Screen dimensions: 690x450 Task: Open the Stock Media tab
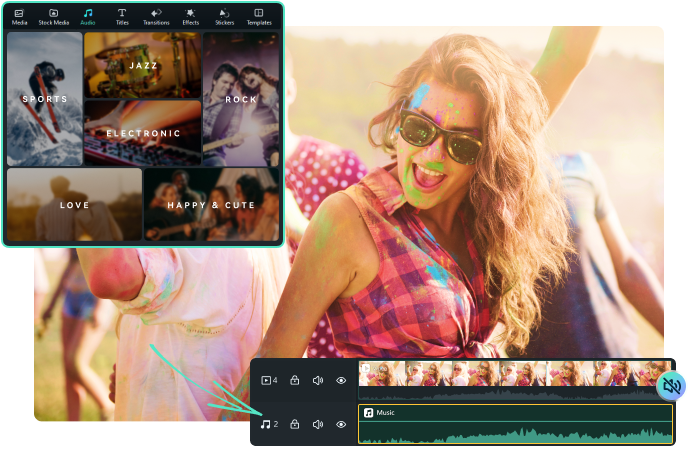pos(54,17)
